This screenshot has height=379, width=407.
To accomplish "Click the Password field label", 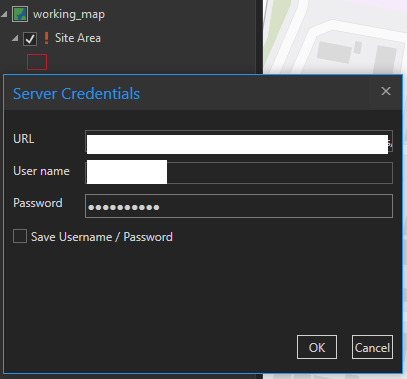I will (x=38, y=203).
